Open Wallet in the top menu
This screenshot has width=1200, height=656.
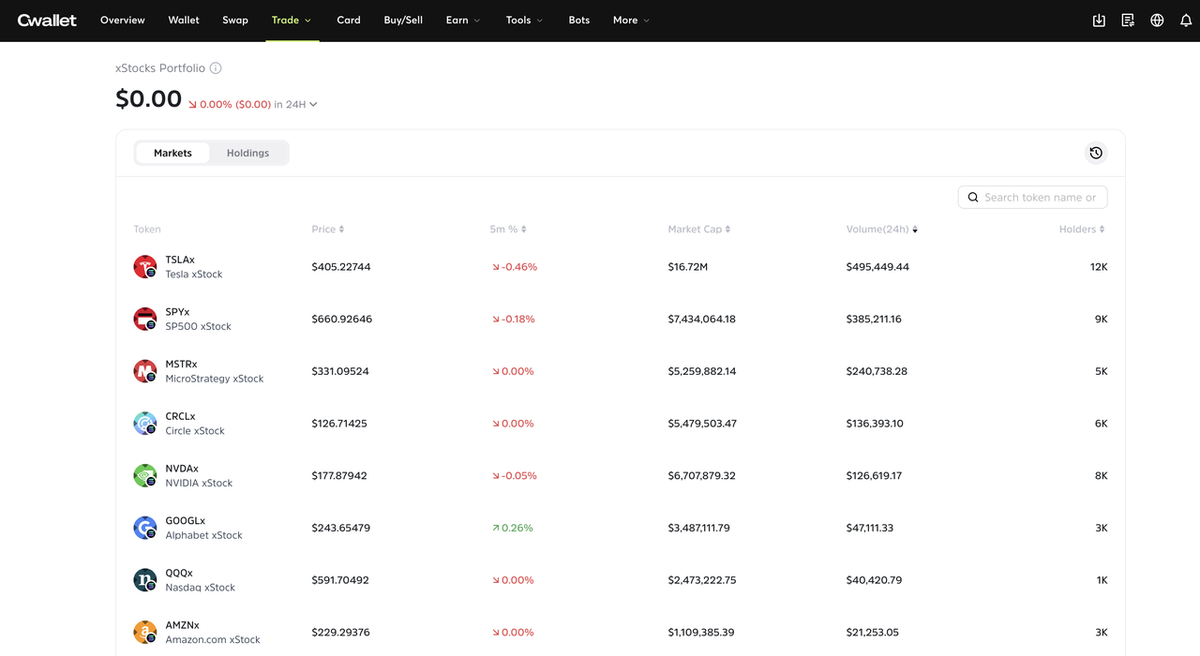tap(184, 20)
